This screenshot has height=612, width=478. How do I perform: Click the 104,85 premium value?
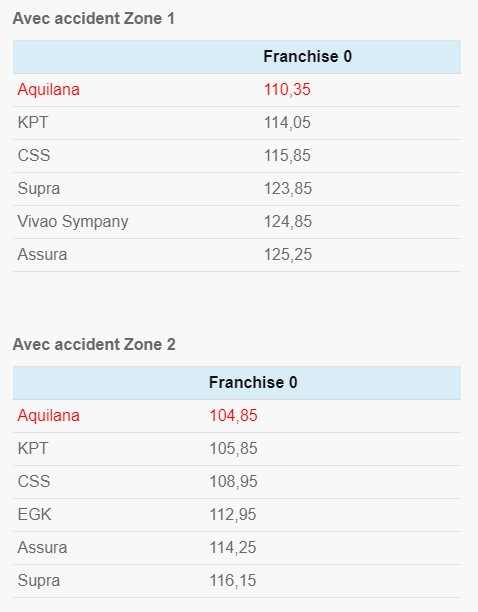233,416
